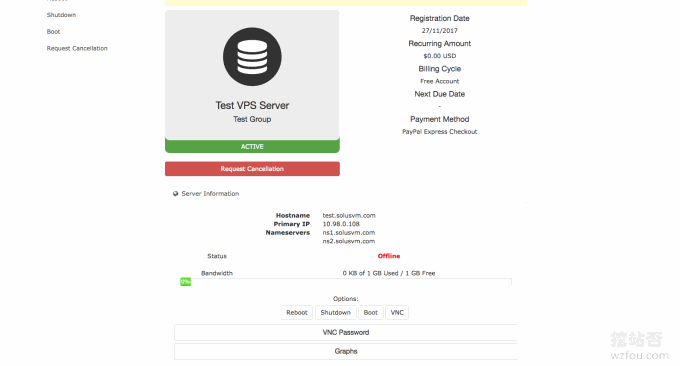The width and height of the screenshot is (680, 366).
Task: Click the Hostname label
Action: click(x=293, y=216)
